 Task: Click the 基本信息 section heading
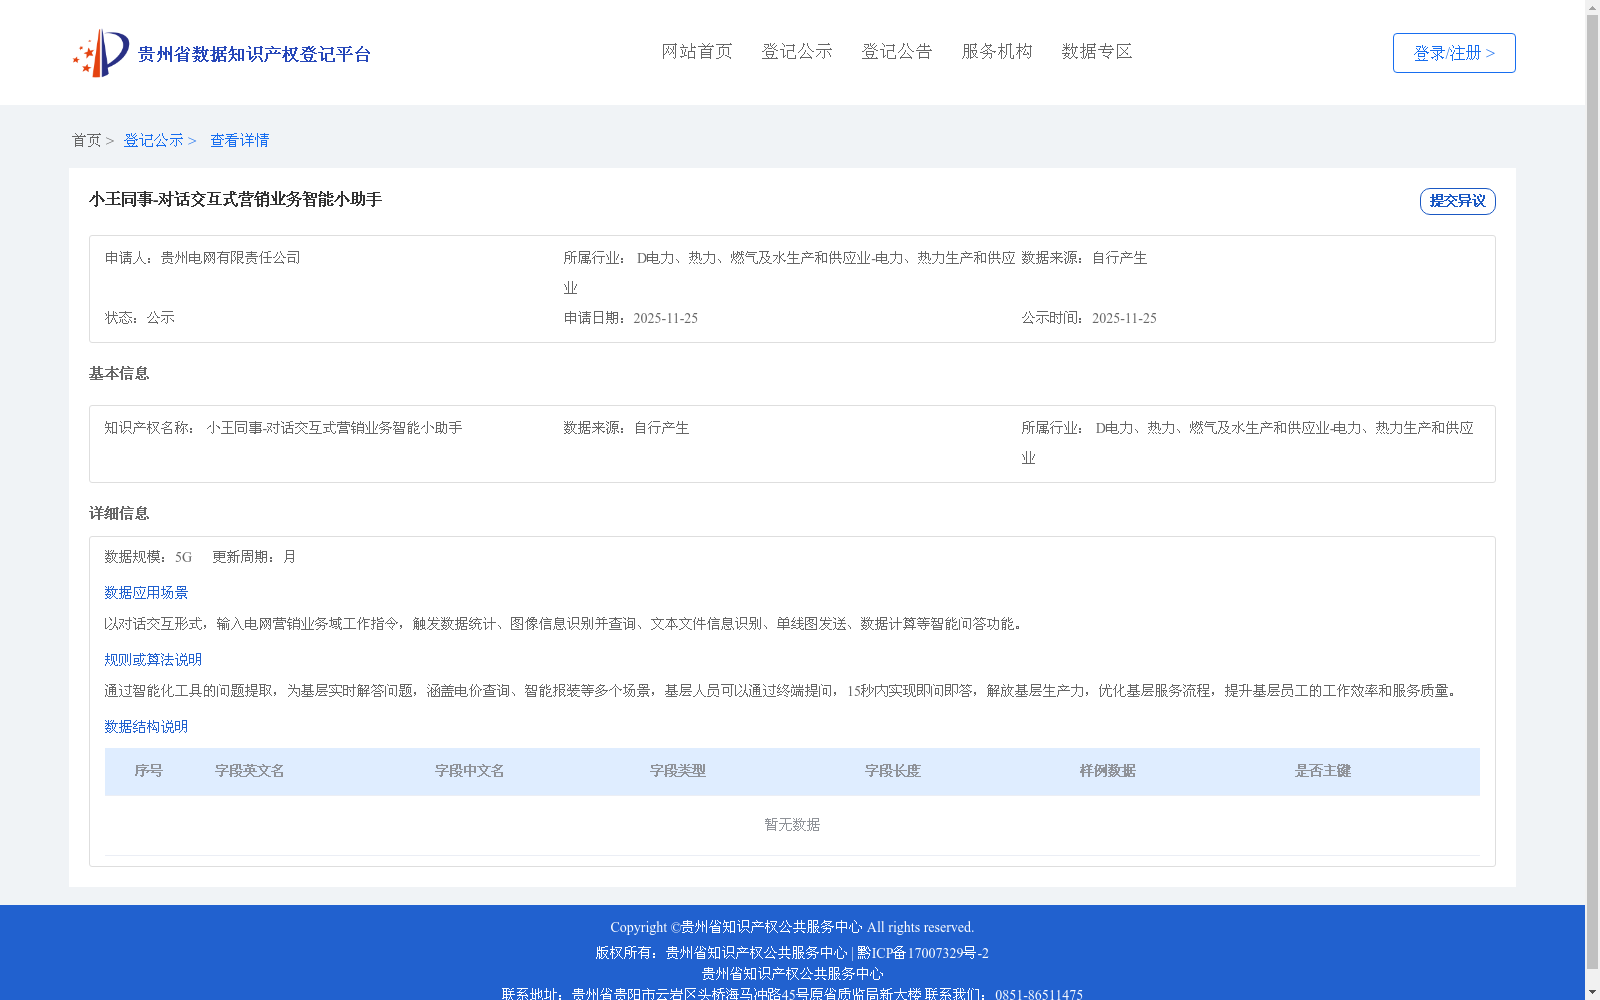119,374
